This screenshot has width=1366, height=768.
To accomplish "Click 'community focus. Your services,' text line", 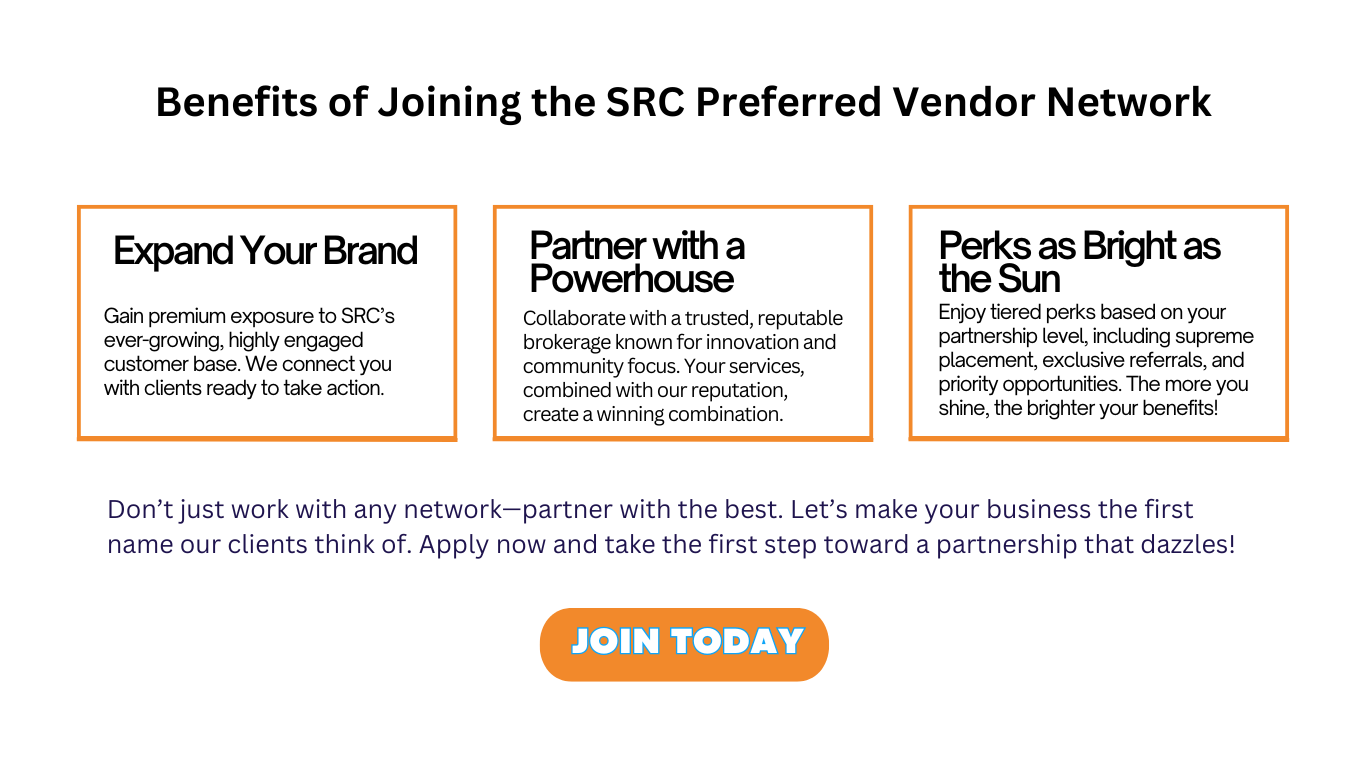I will coord(664,366).
